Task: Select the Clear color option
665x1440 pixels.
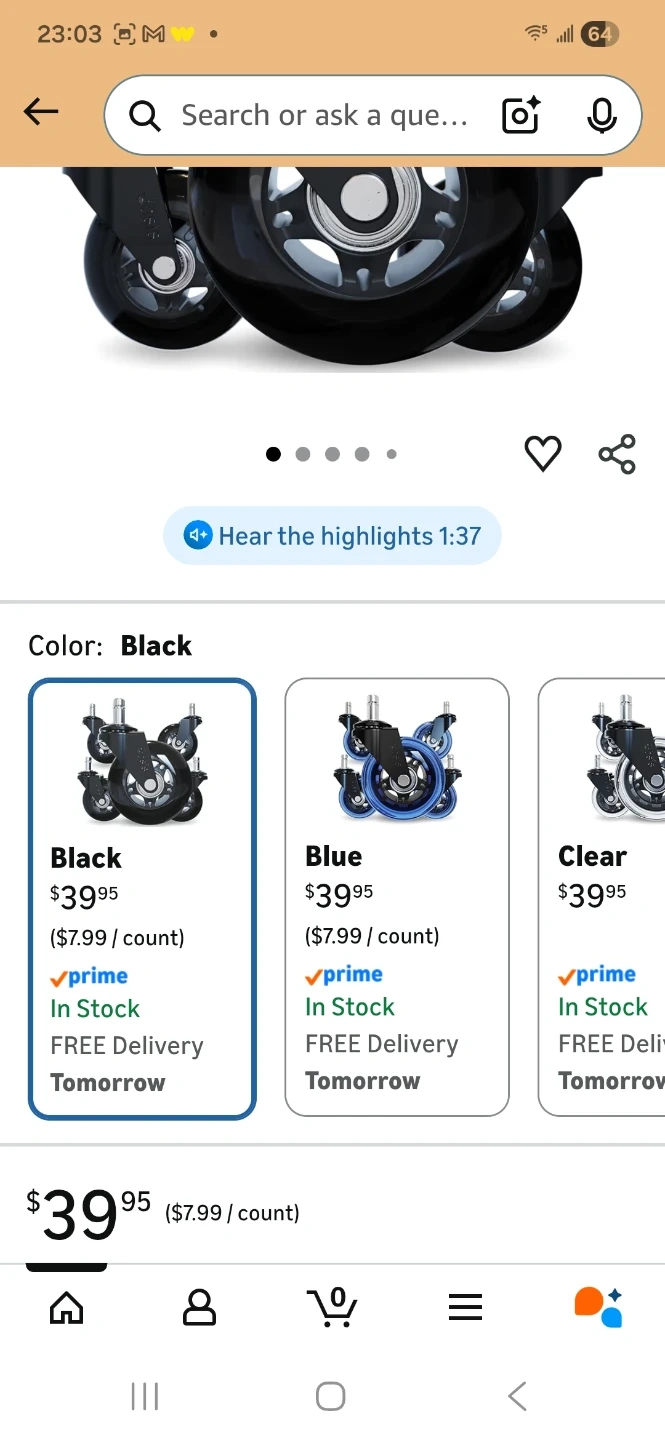Action: pos(603,896)
